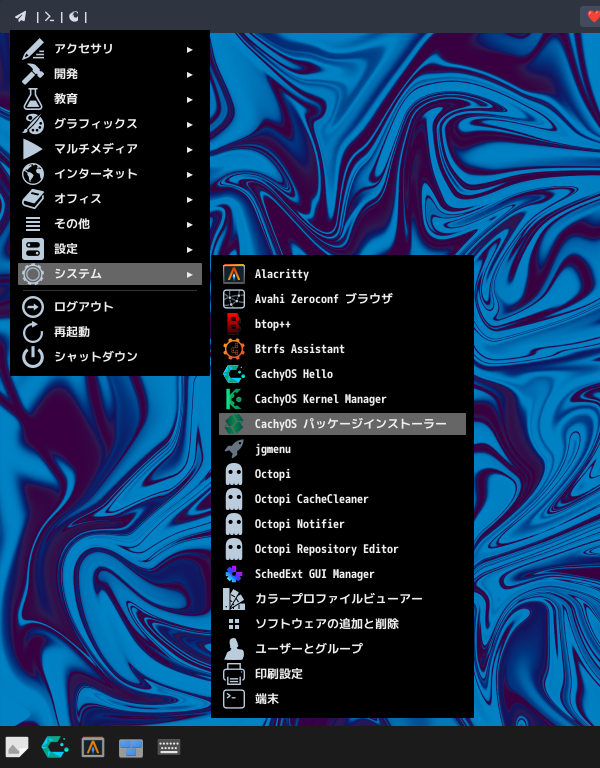This screenshot has height=768, width=600.
Task: Click the 設定 switches icon
Action: coord(33,249)
